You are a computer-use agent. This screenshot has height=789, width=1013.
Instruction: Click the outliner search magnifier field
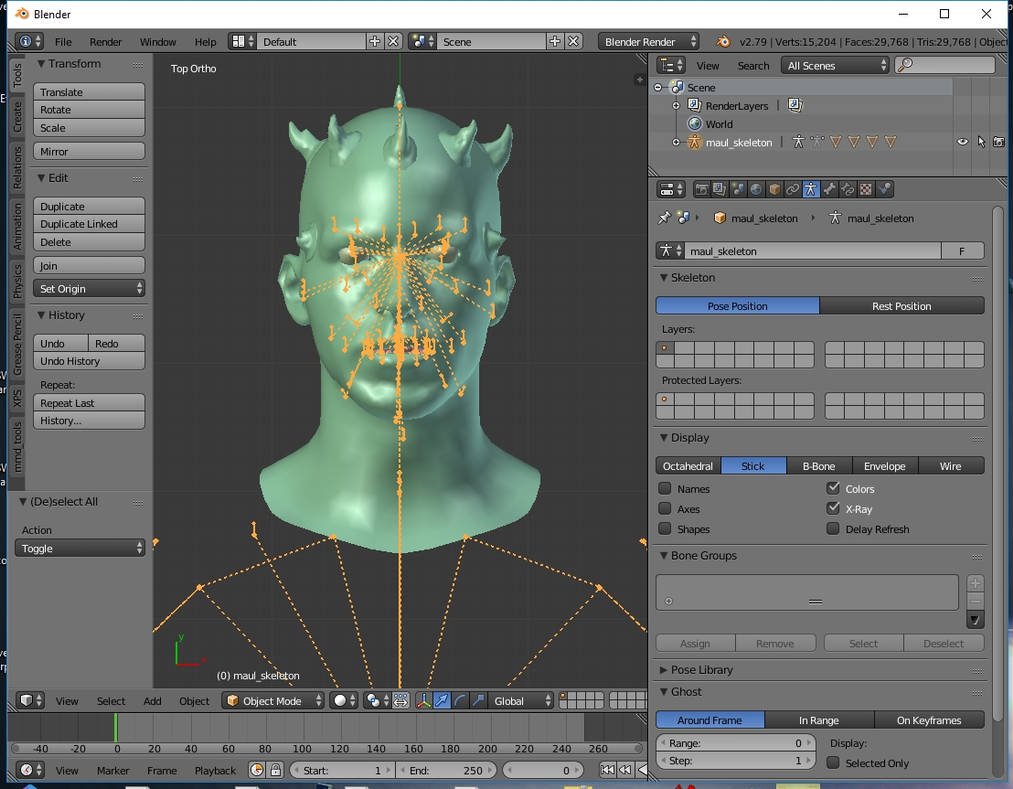pos(945,65)
